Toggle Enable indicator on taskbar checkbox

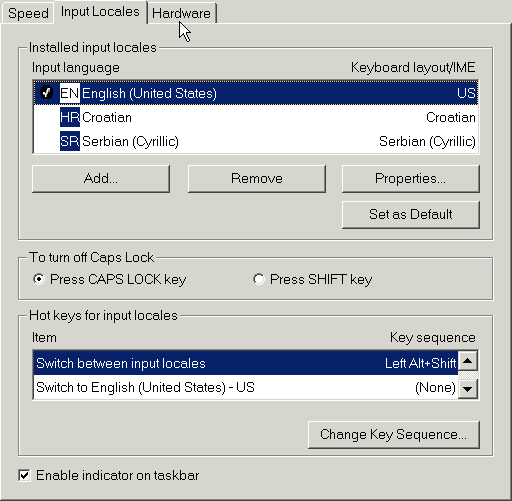coord(24,475)
